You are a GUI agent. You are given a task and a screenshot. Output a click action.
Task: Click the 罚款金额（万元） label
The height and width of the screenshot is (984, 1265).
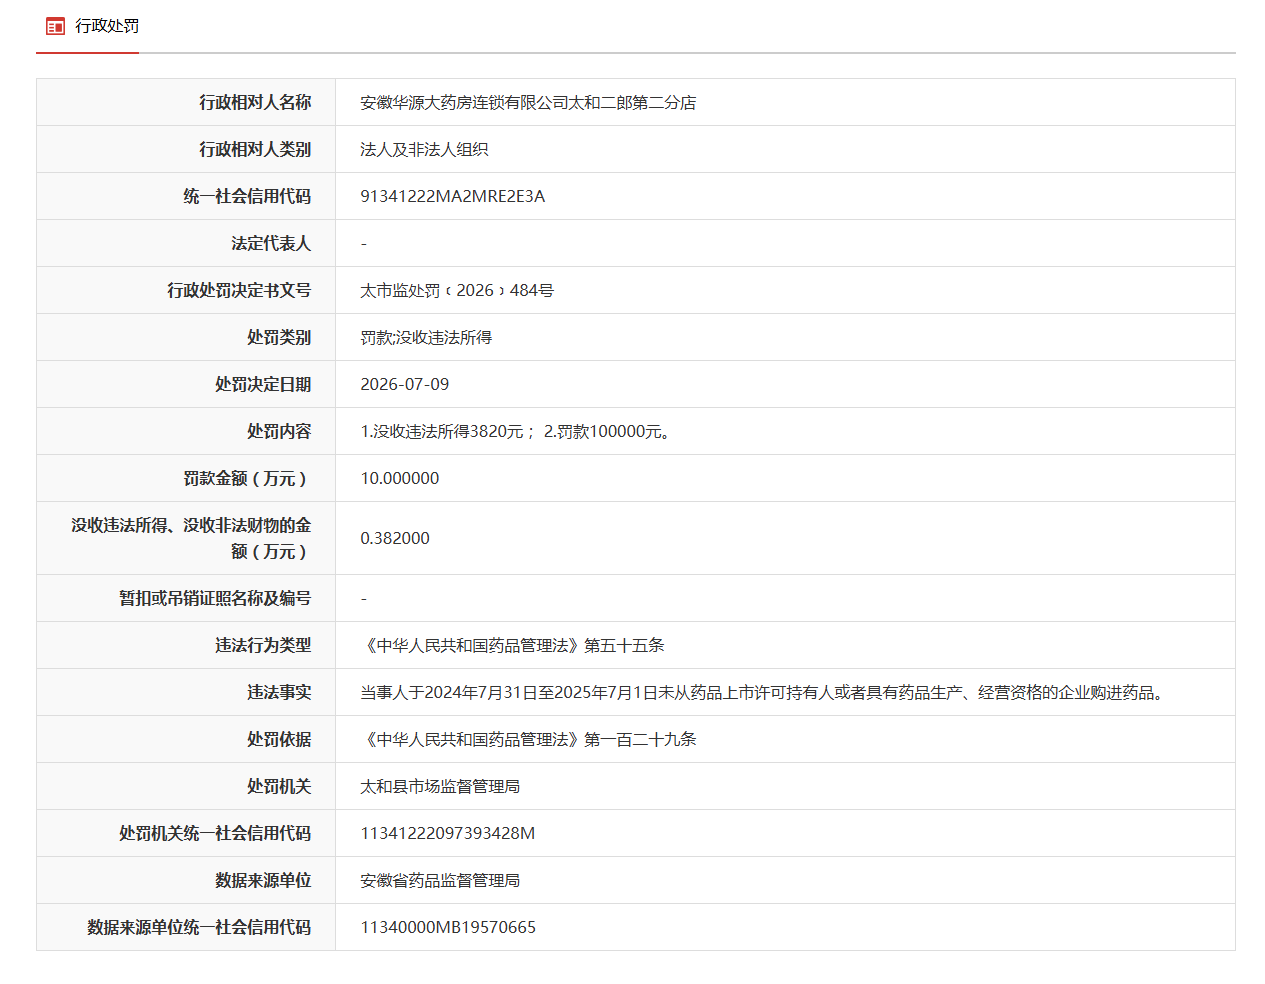pos(247,478)
